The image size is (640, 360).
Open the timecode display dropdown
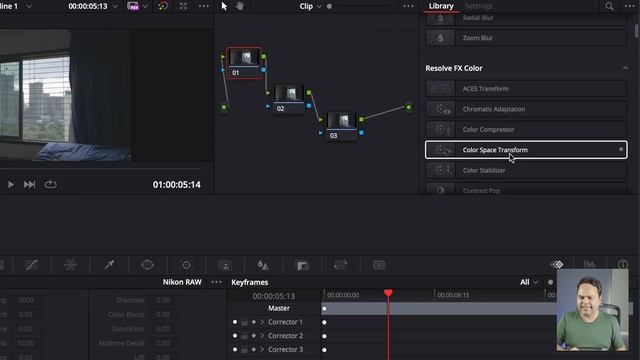click(115, 7)
